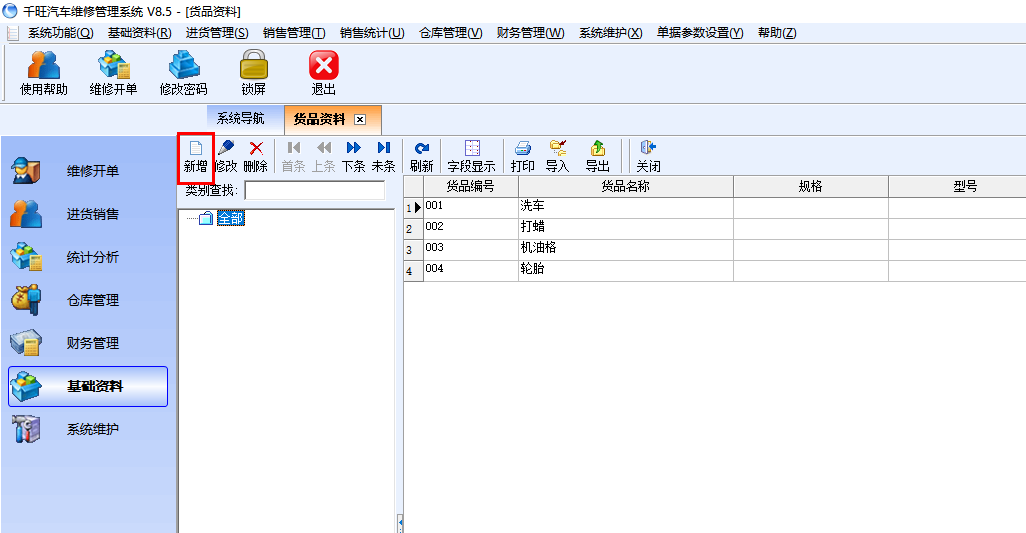The image size is (1026, 533).
Task: Switch to the 系统导航 tab
Action: (x=241, y=118)
